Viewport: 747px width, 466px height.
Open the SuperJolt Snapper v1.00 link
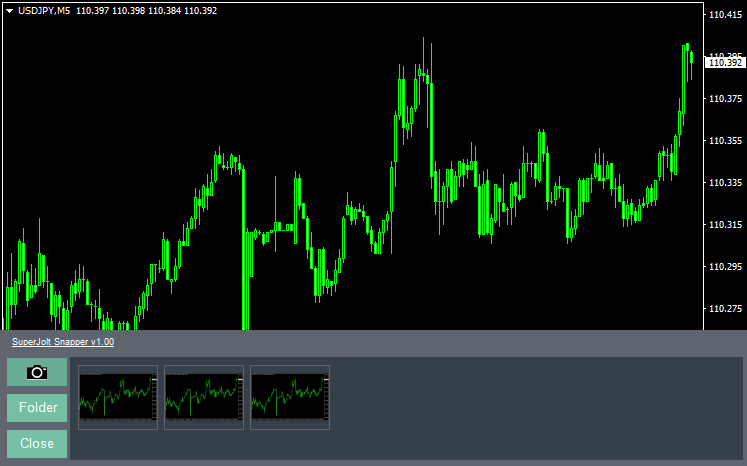click(x=62, y=342)
